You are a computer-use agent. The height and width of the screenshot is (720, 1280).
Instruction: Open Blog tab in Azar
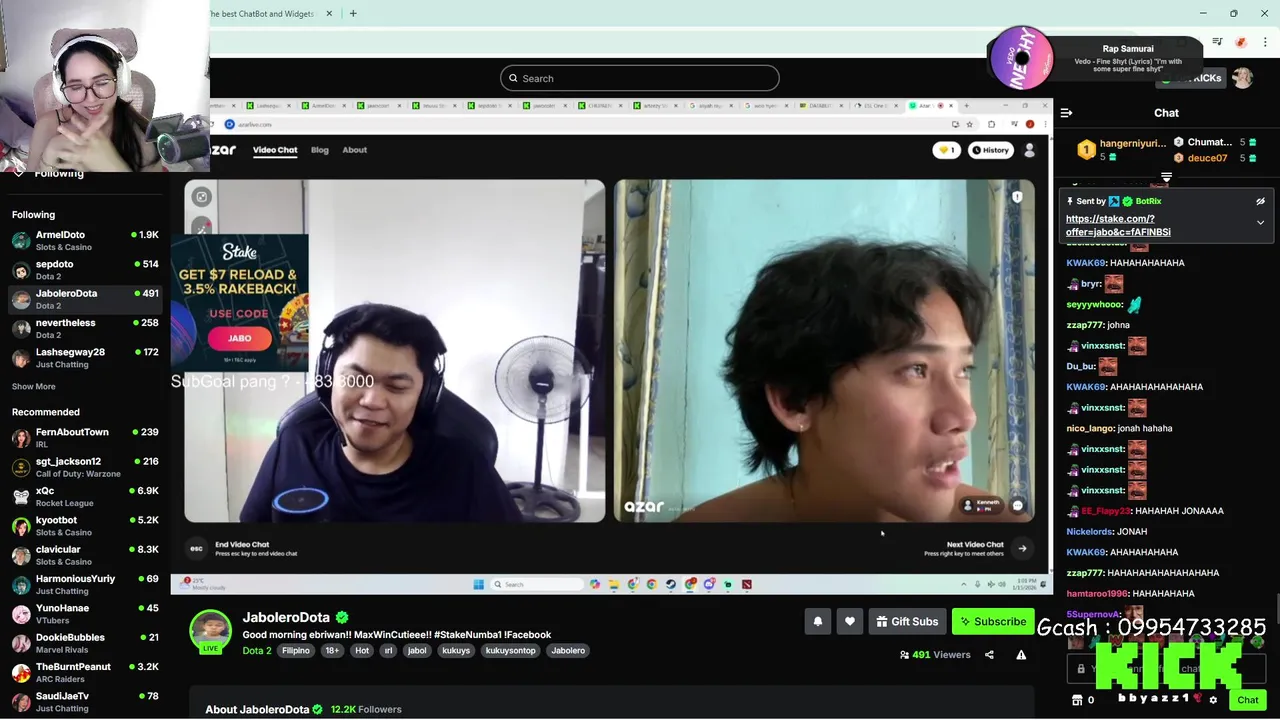(x=320, y=150)
